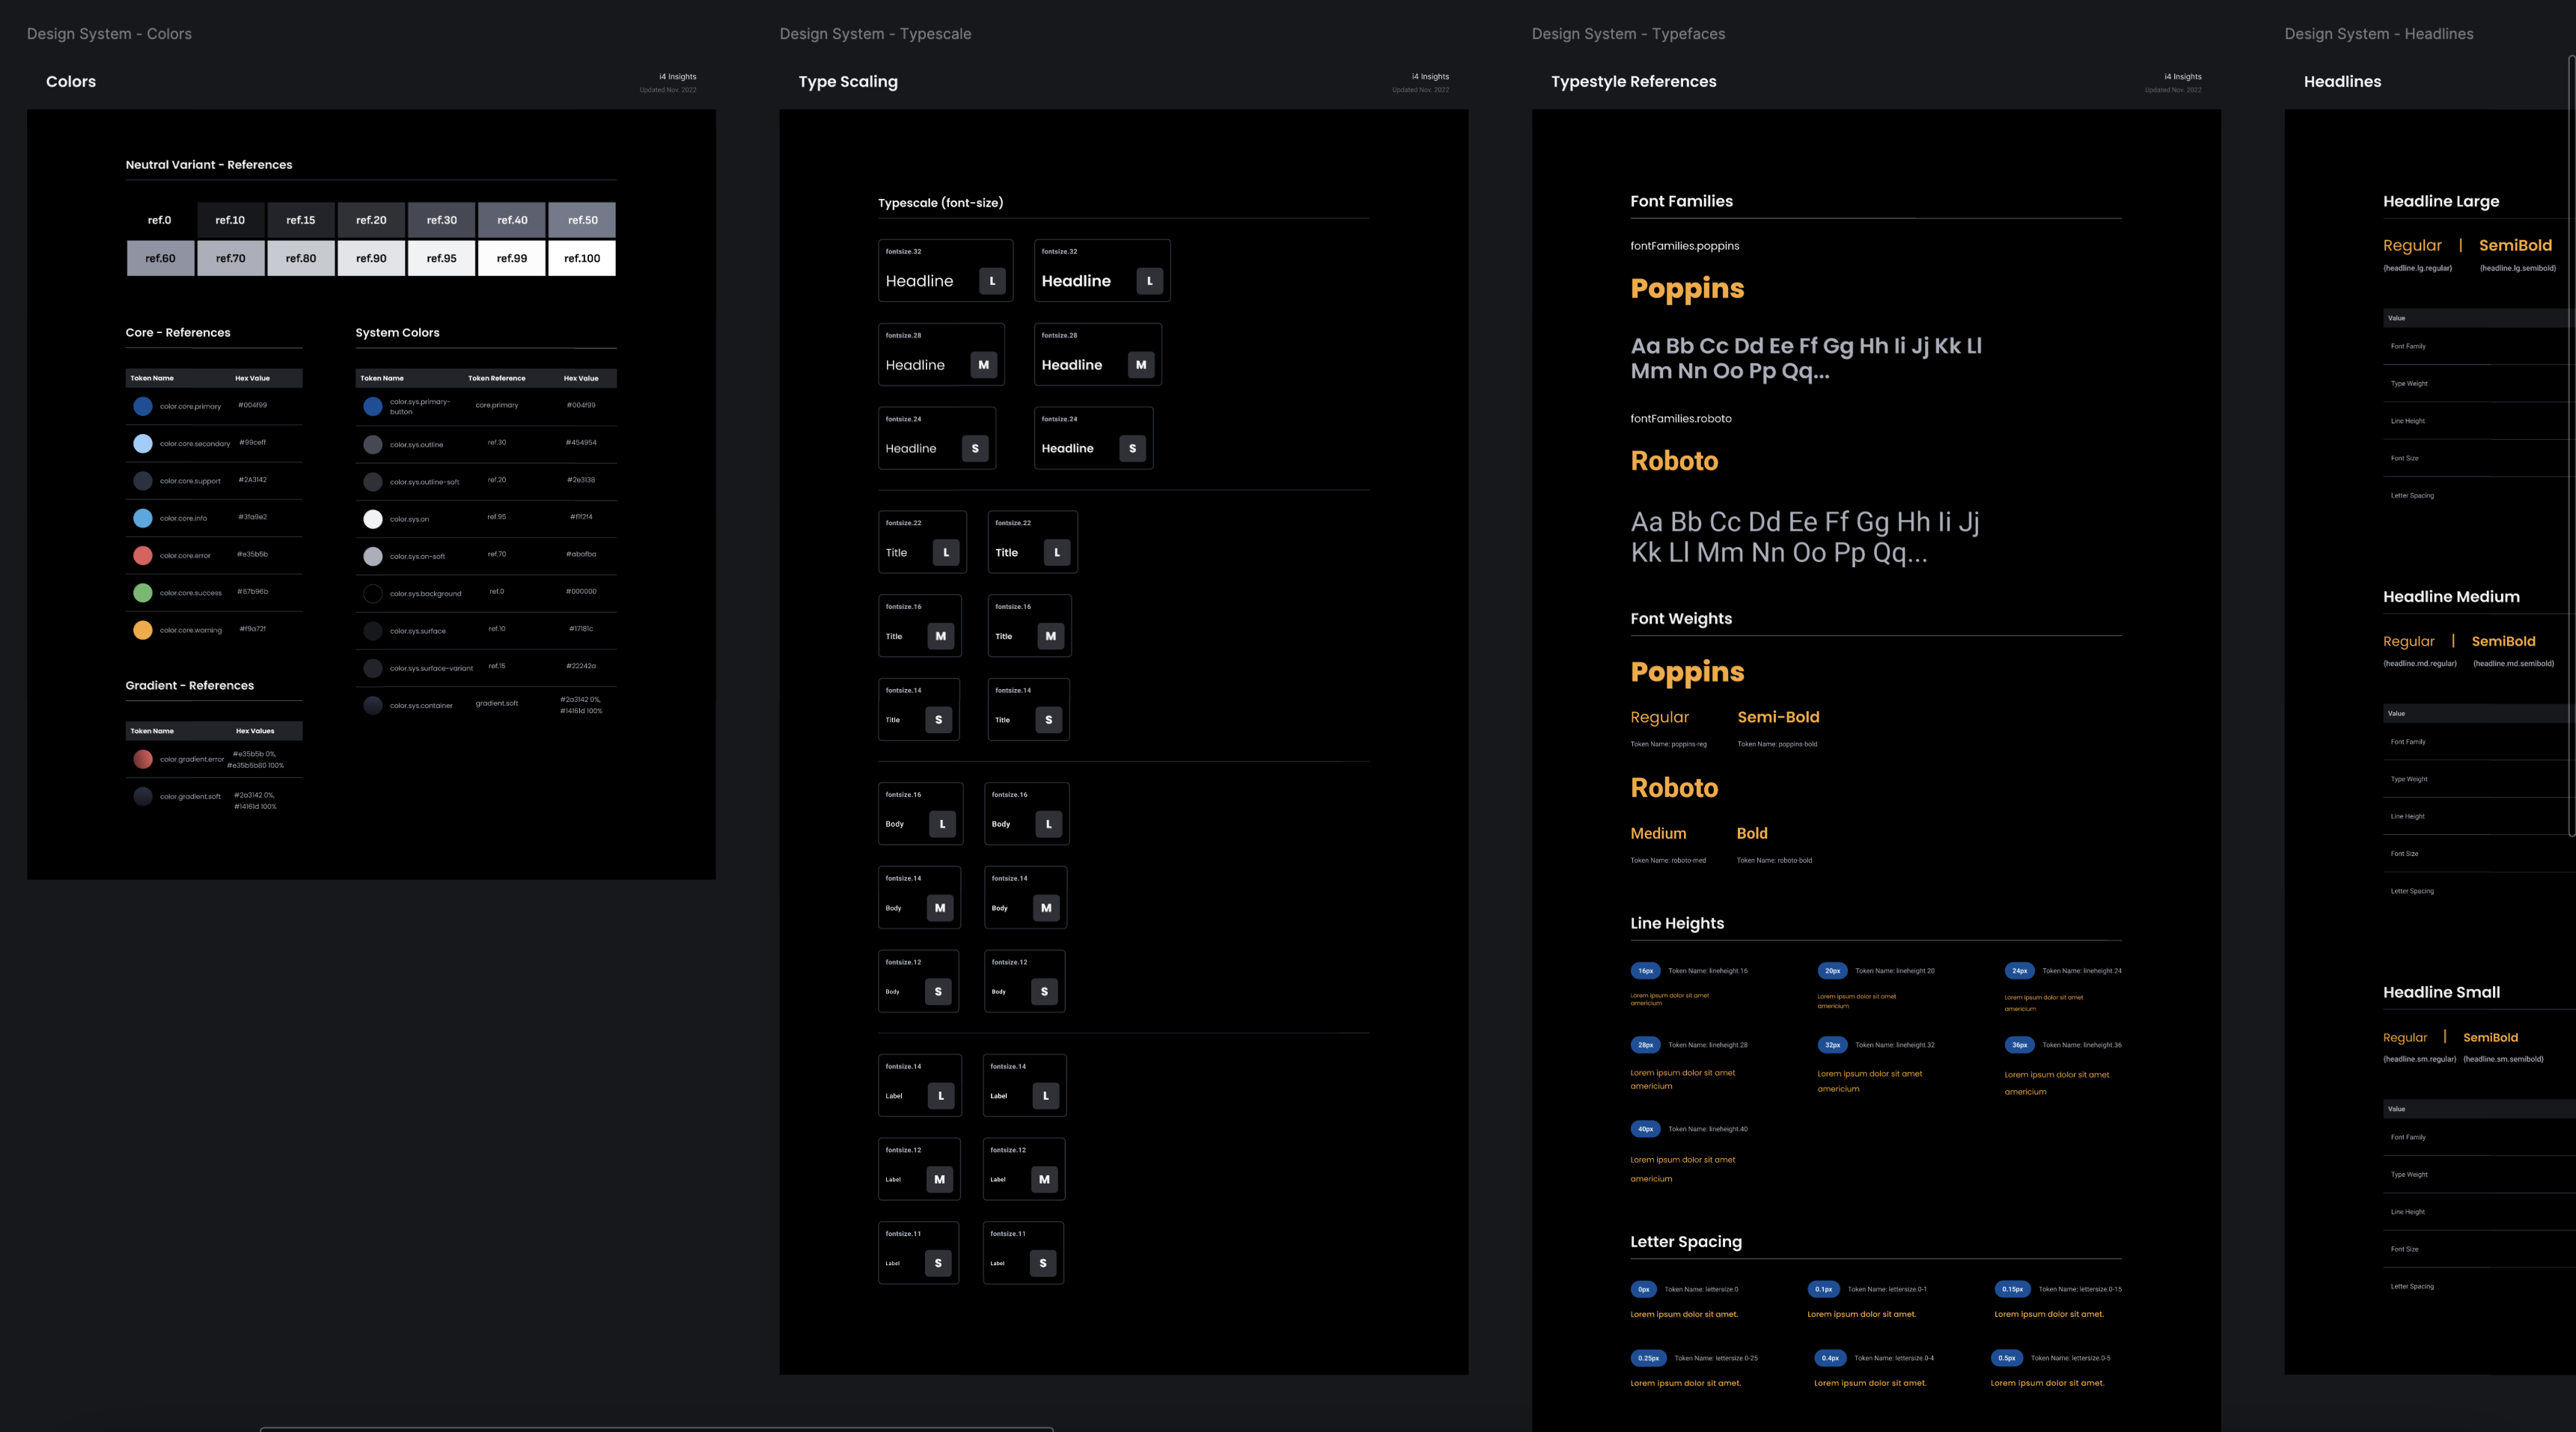Click the color.core.secondary light blue circle
Image resolution: width=2576 pixels, height=1432 pixels.
tap(143, 443)
